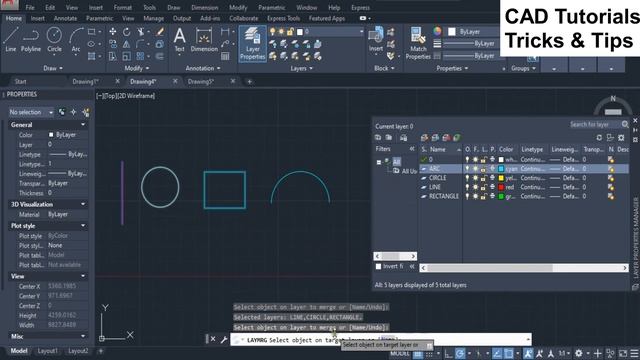Click the Mirror tool icon

127,44
